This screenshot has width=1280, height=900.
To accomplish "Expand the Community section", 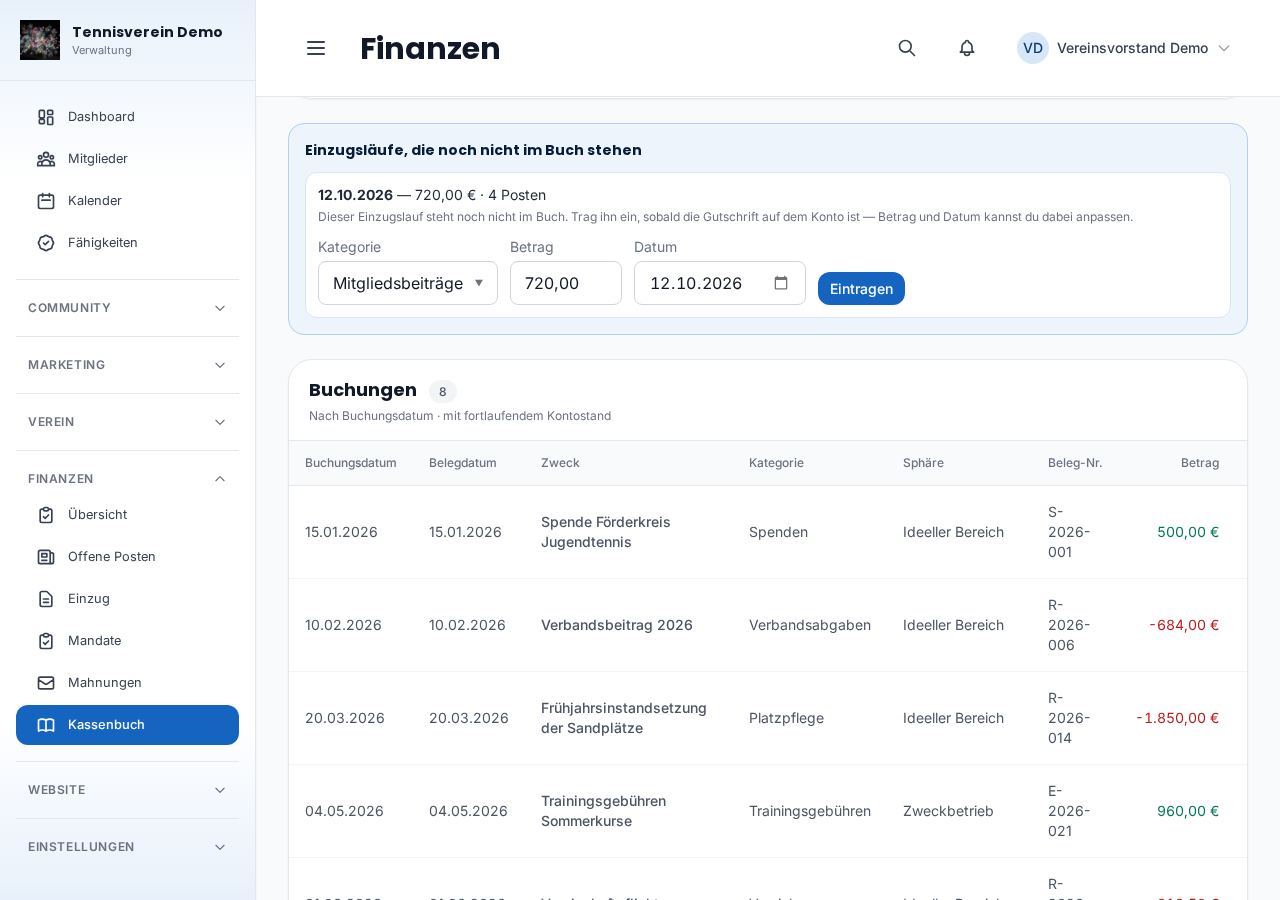I will [x=127, y=308].
